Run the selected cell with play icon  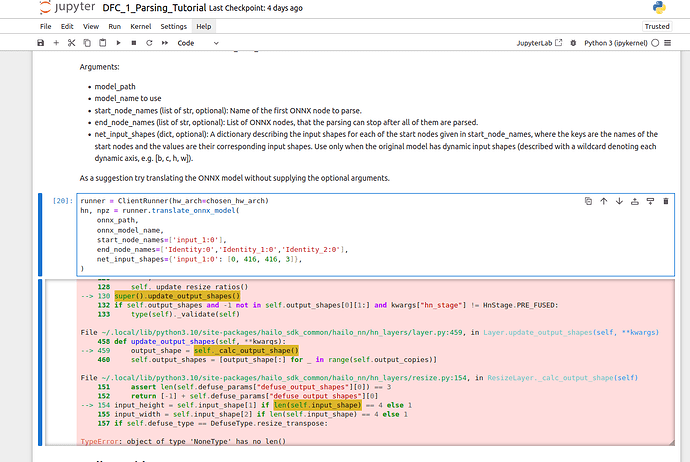click(119, 44)
